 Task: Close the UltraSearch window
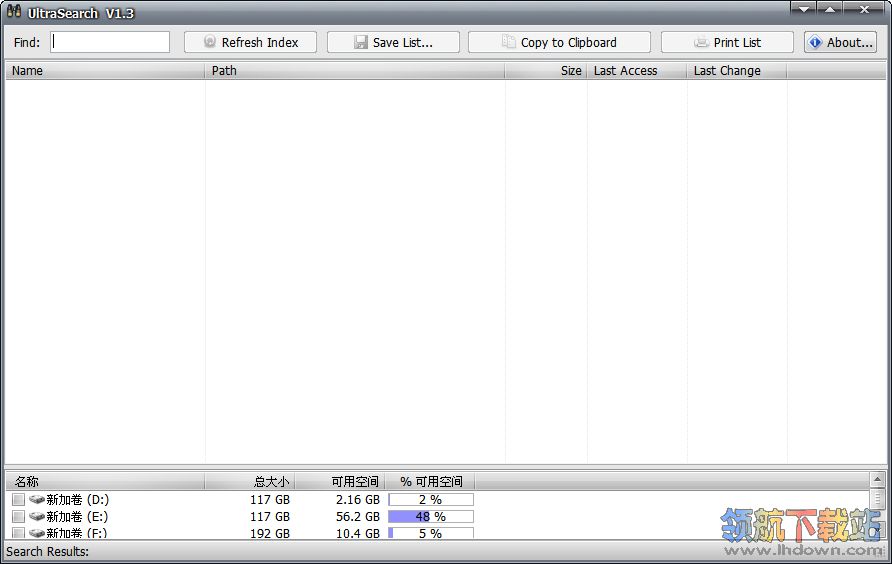click(864, 9)
